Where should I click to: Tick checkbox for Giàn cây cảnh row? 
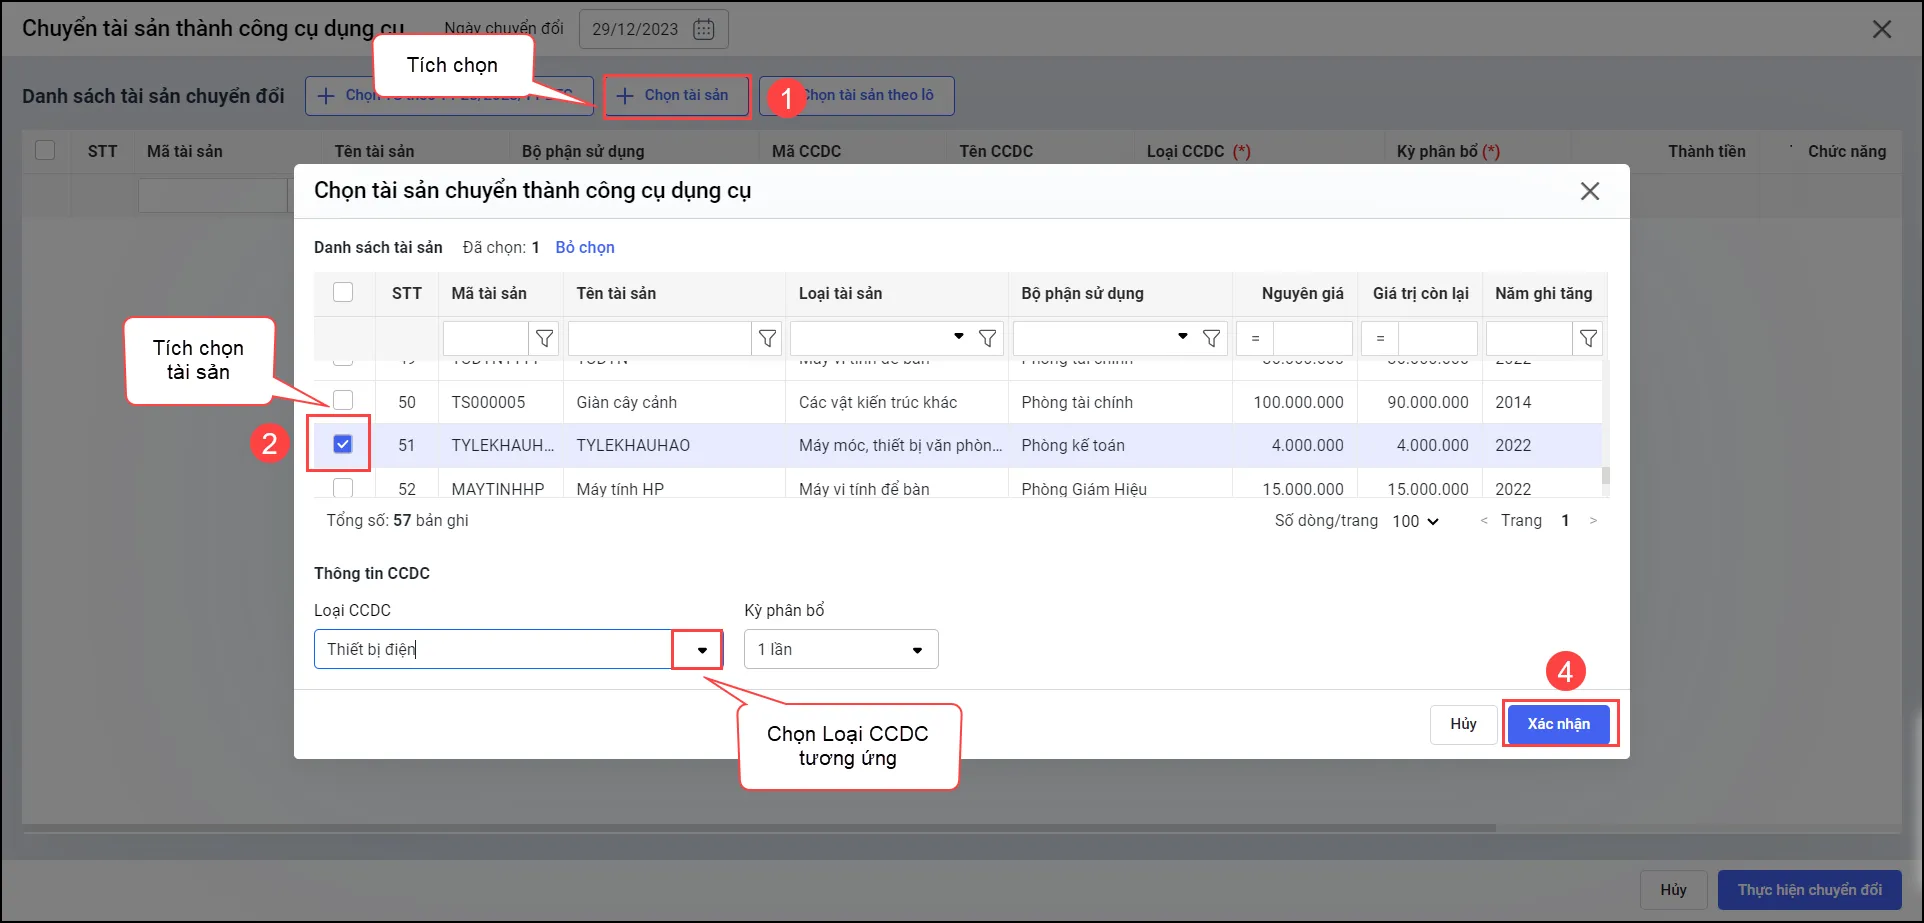[343, 400]
